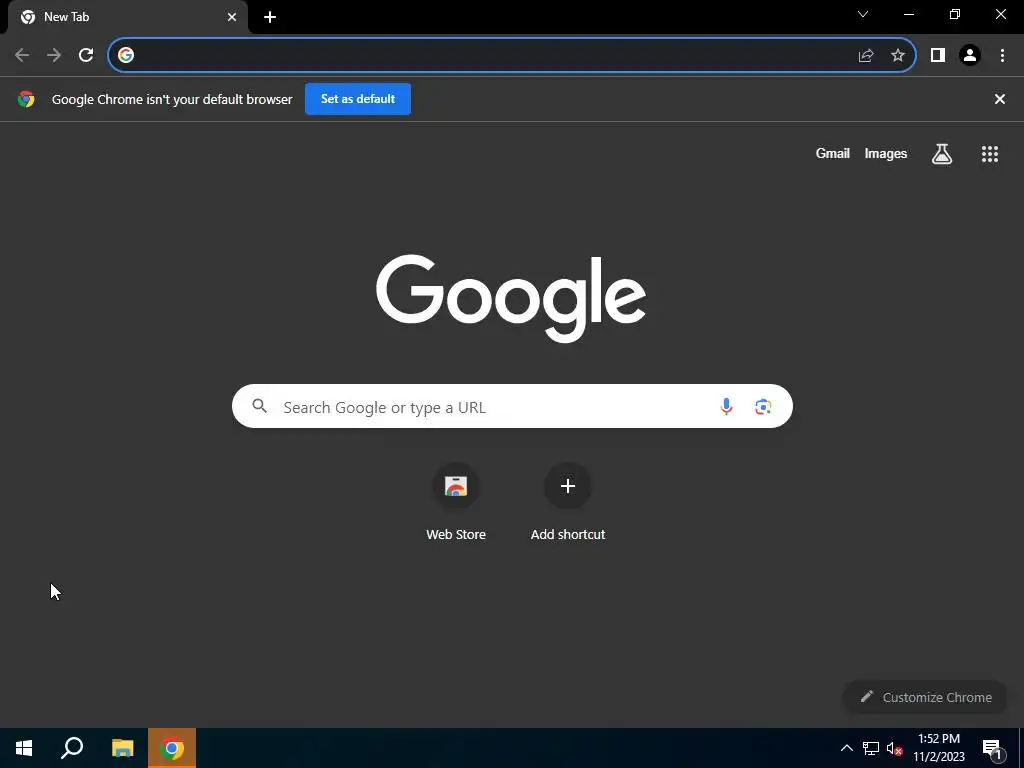The image size is (1024, 768).
Task: Click the Chrome logo in the infobar
Action: point(26,99)
